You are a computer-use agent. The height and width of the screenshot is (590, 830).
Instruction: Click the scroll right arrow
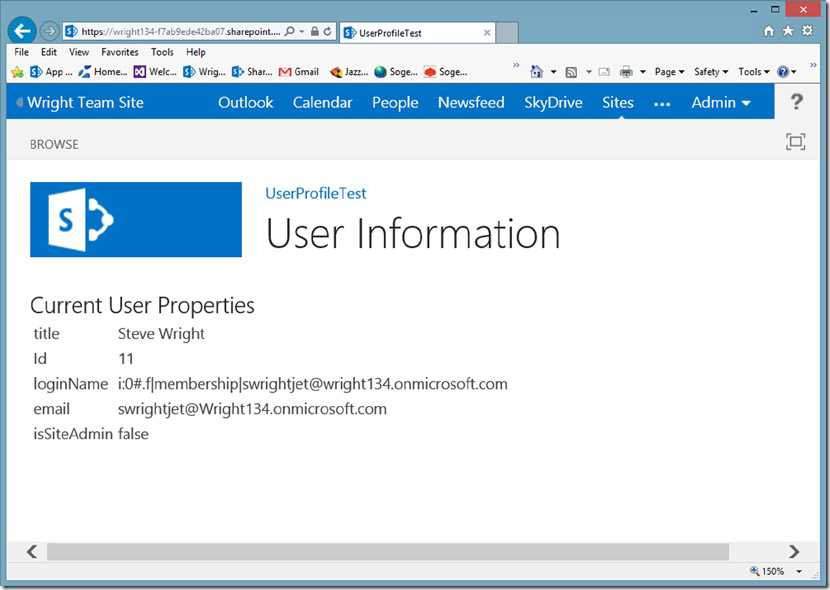coord(793,551)
